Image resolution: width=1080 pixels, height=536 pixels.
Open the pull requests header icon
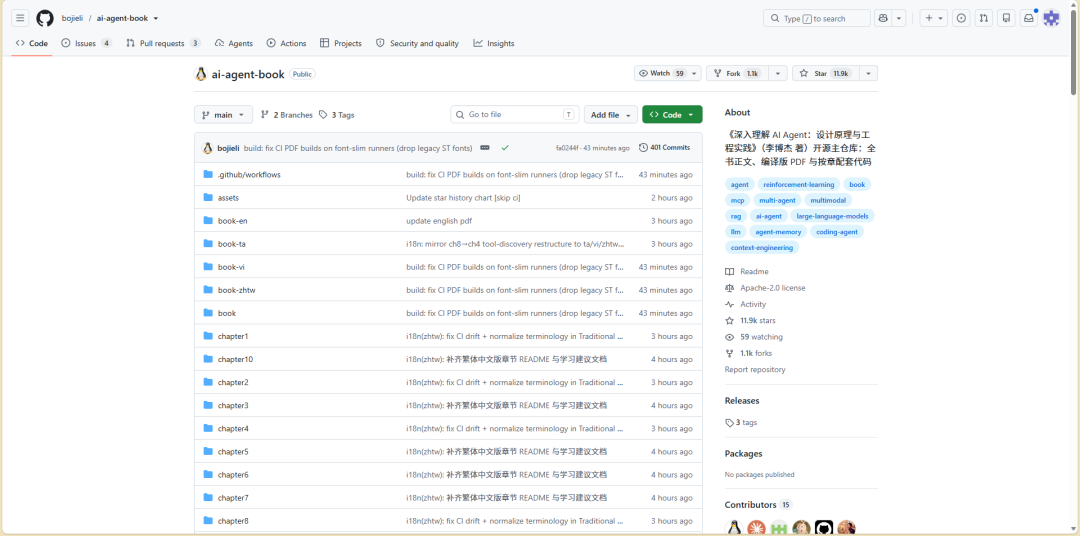point(984,19)
